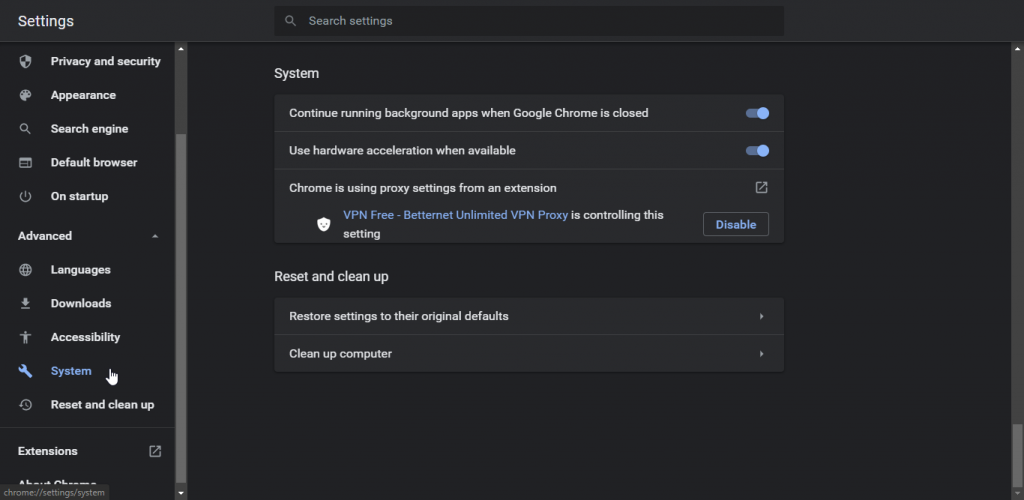Open VPN Free - Betternet extension link

click(x=455, y=215)
